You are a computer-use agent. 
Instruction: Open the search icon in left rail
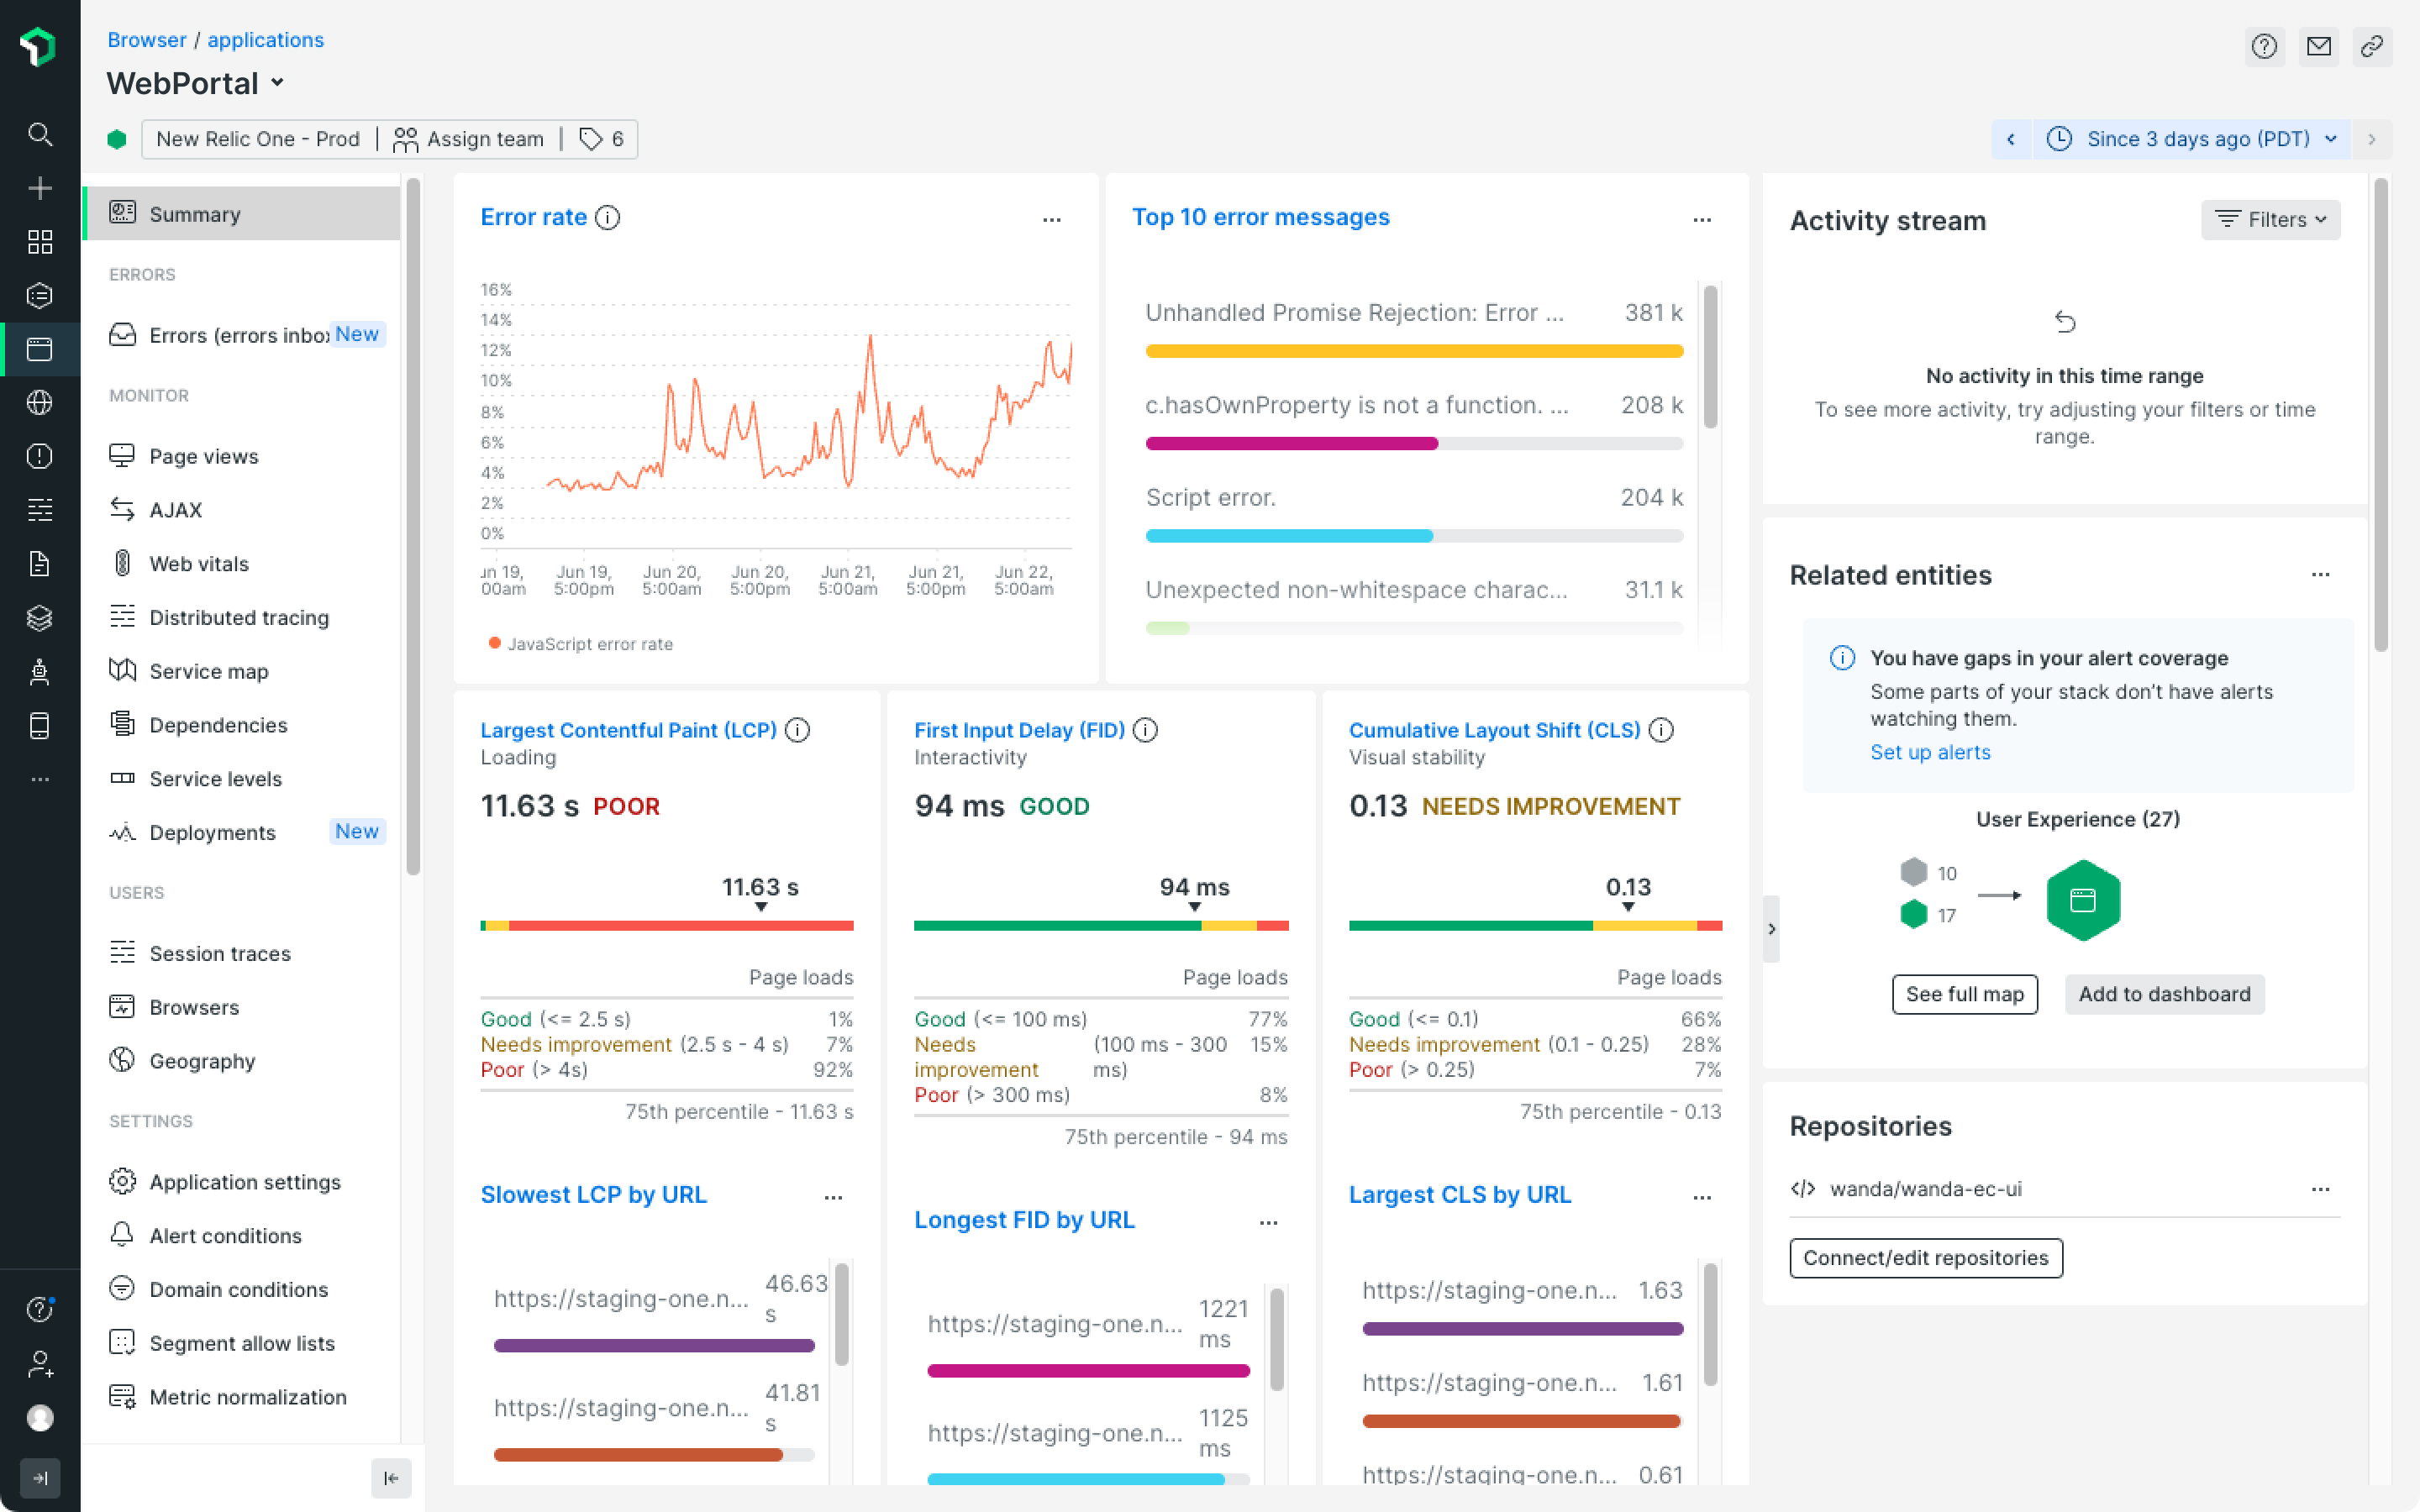(39, 134)
